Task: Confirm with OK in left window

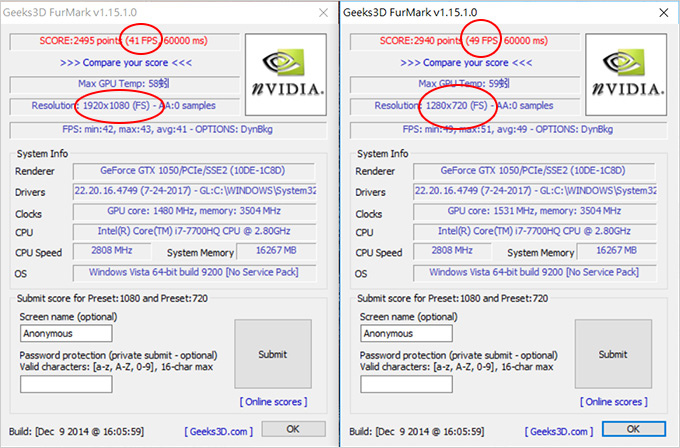Action: (293, 429)
